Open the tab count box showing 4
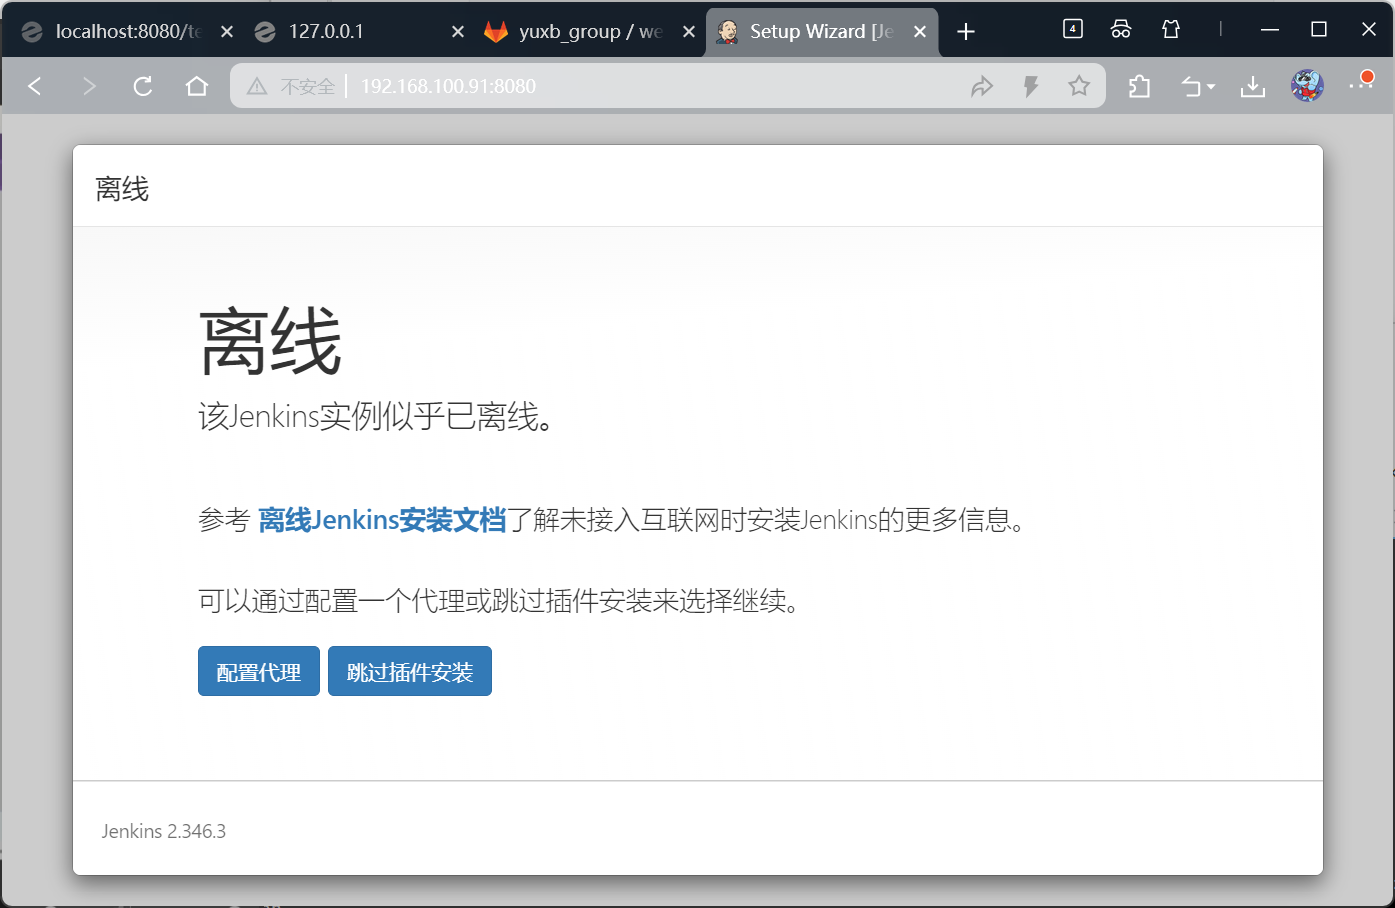This screenshot has height=908, width=1395. click(1073, 29)
